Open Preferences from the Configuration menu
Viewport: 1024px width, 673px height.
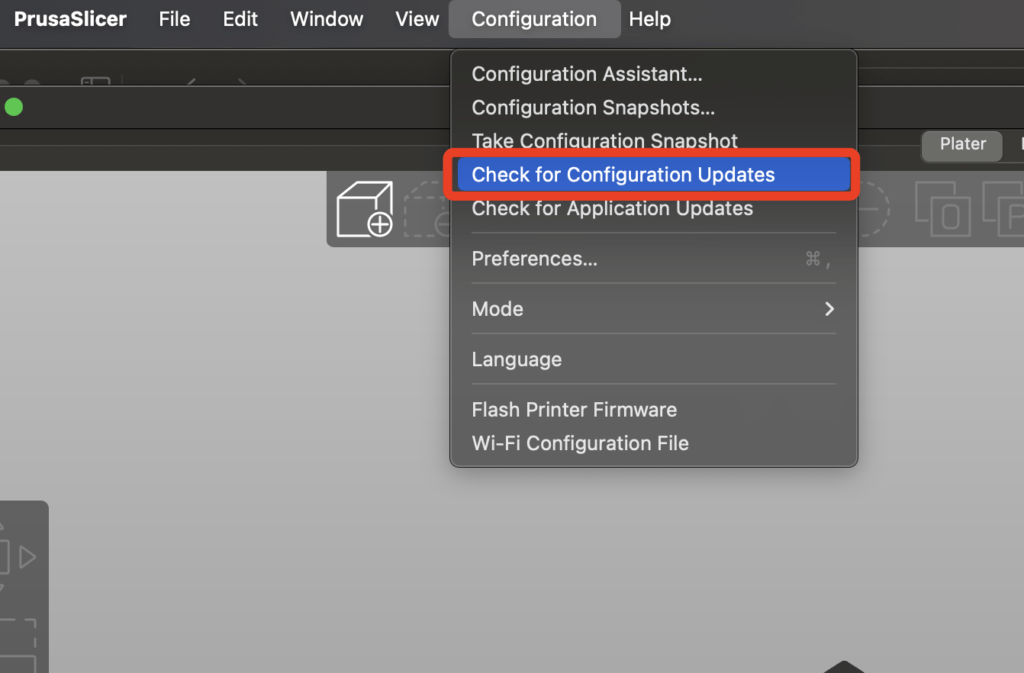point(535,259)
